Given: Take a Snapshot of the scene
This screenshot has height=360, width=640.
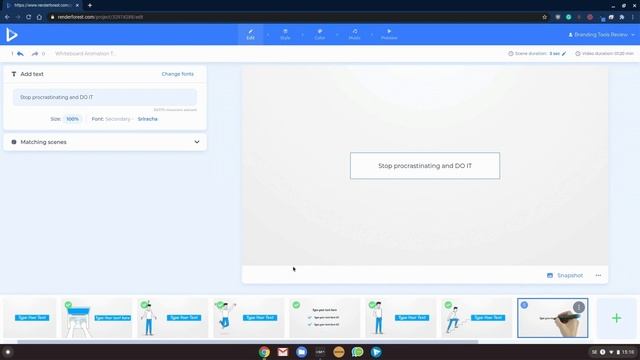Looking at the screenshot, I should 565,276.
